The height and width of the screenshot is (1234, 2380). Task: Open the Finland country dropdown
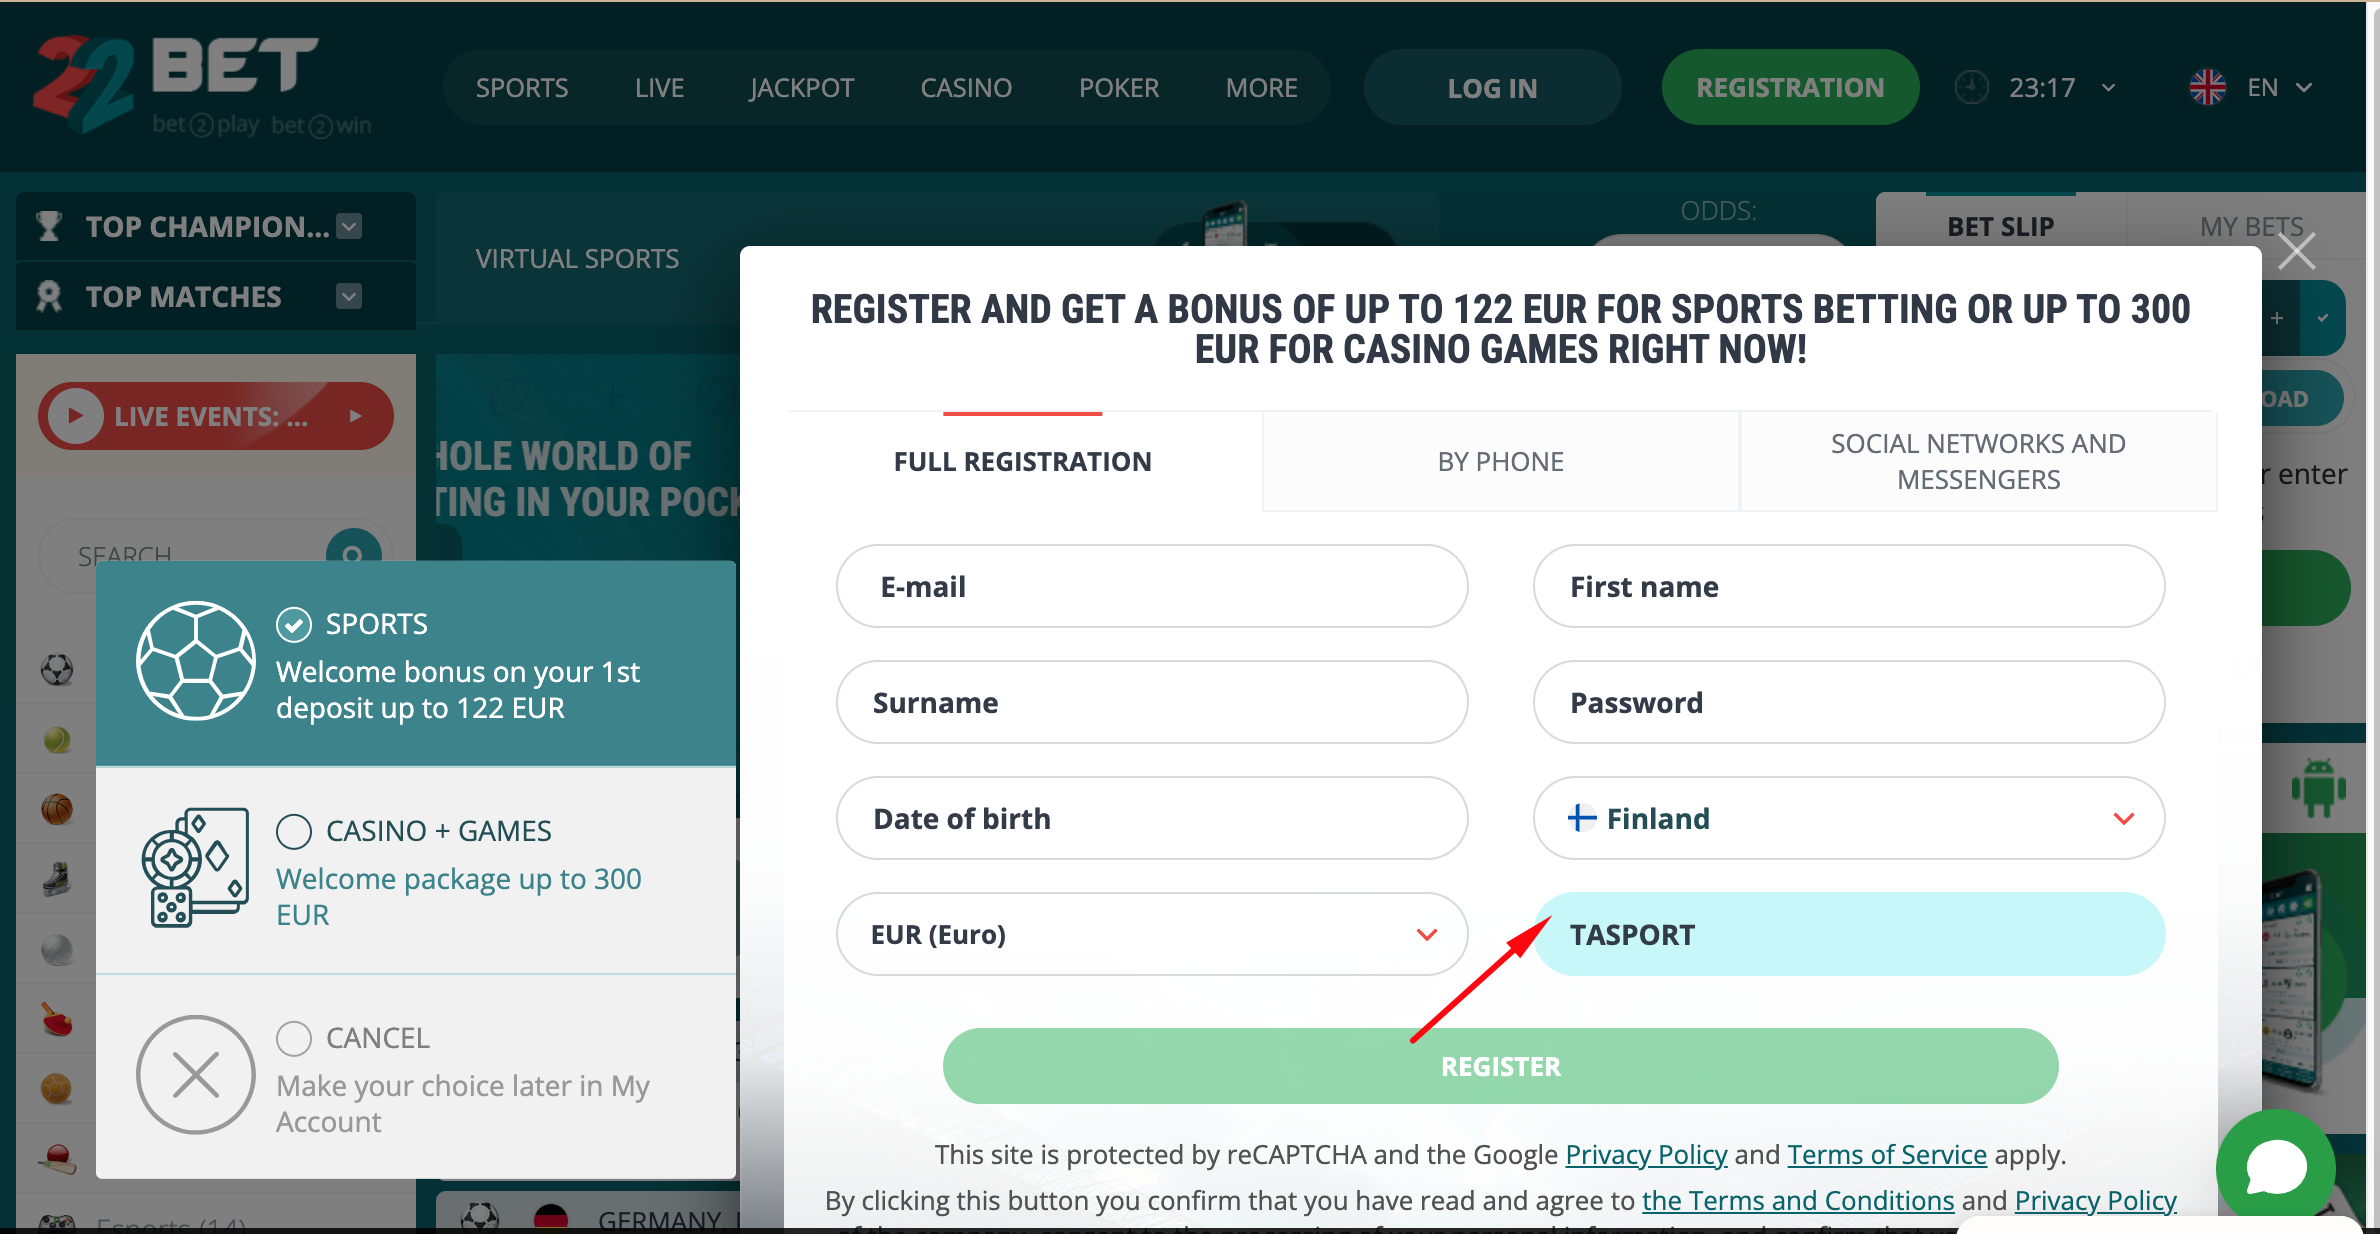click(x=1848, y=818)
